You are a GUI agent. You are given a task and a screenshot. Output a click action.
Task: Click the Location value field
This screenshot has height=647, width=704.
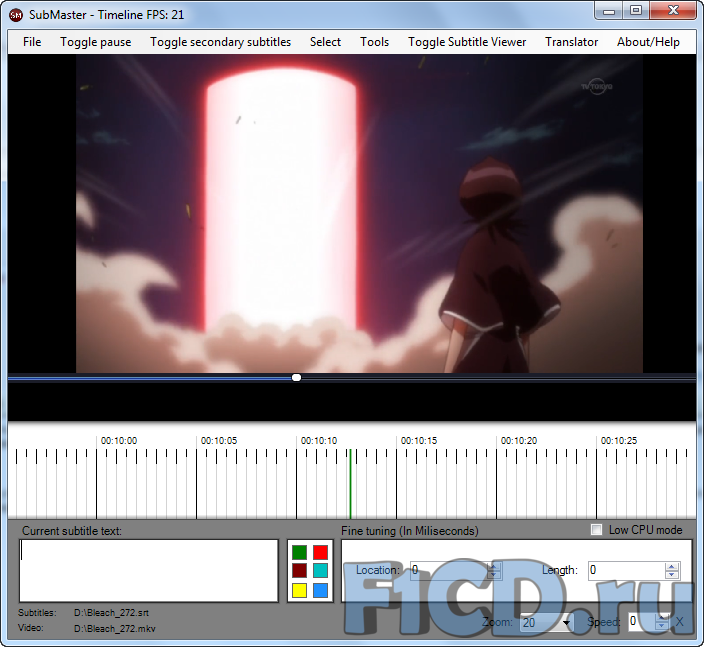(x=449, y=571)
